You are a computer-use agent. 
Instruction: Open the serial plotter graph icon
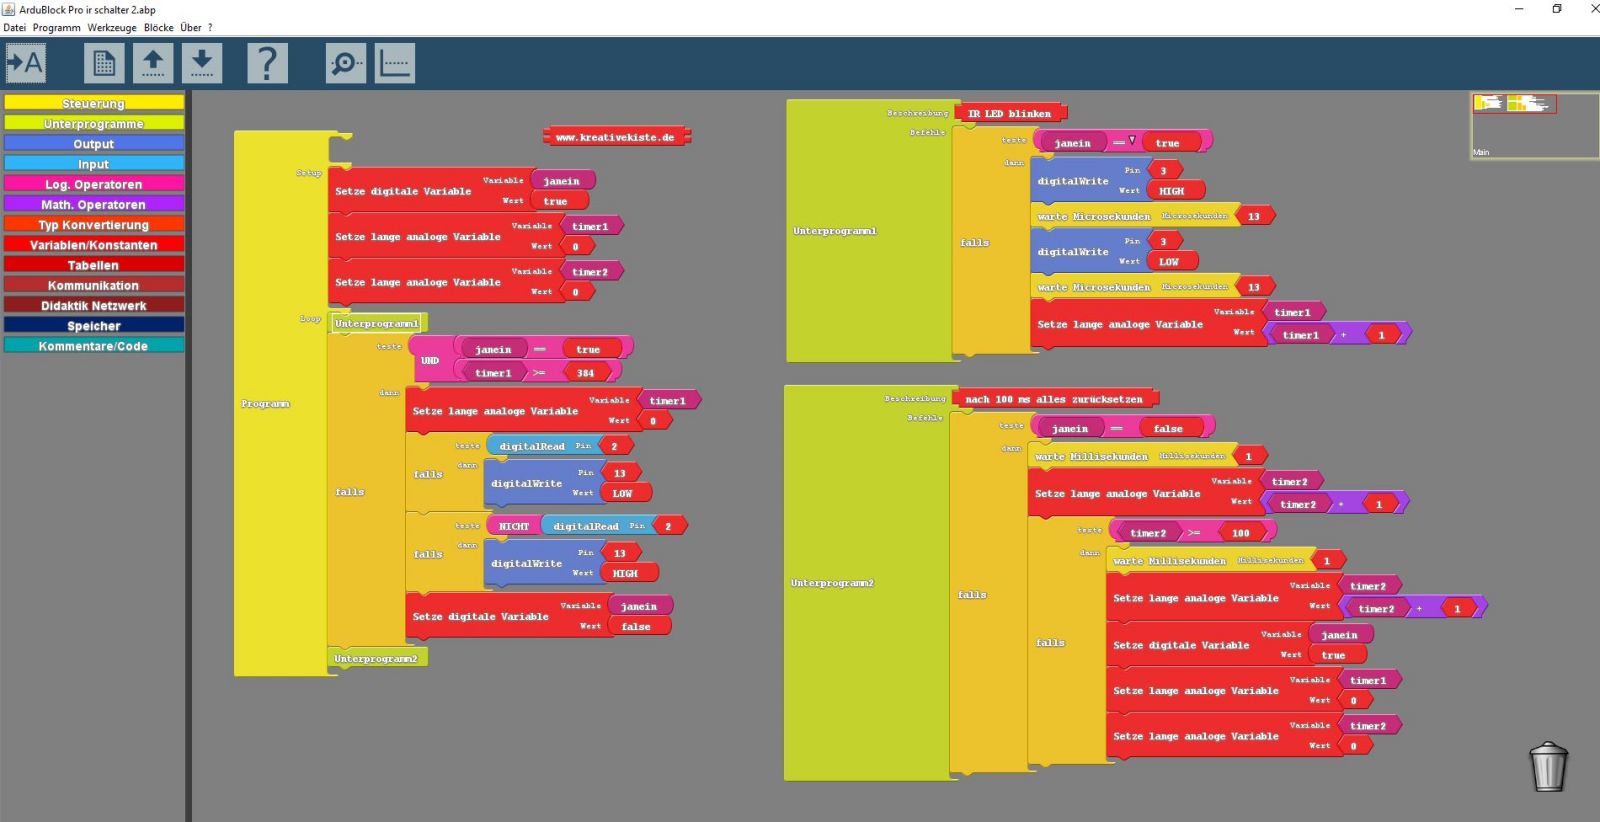tap(395, 64)
